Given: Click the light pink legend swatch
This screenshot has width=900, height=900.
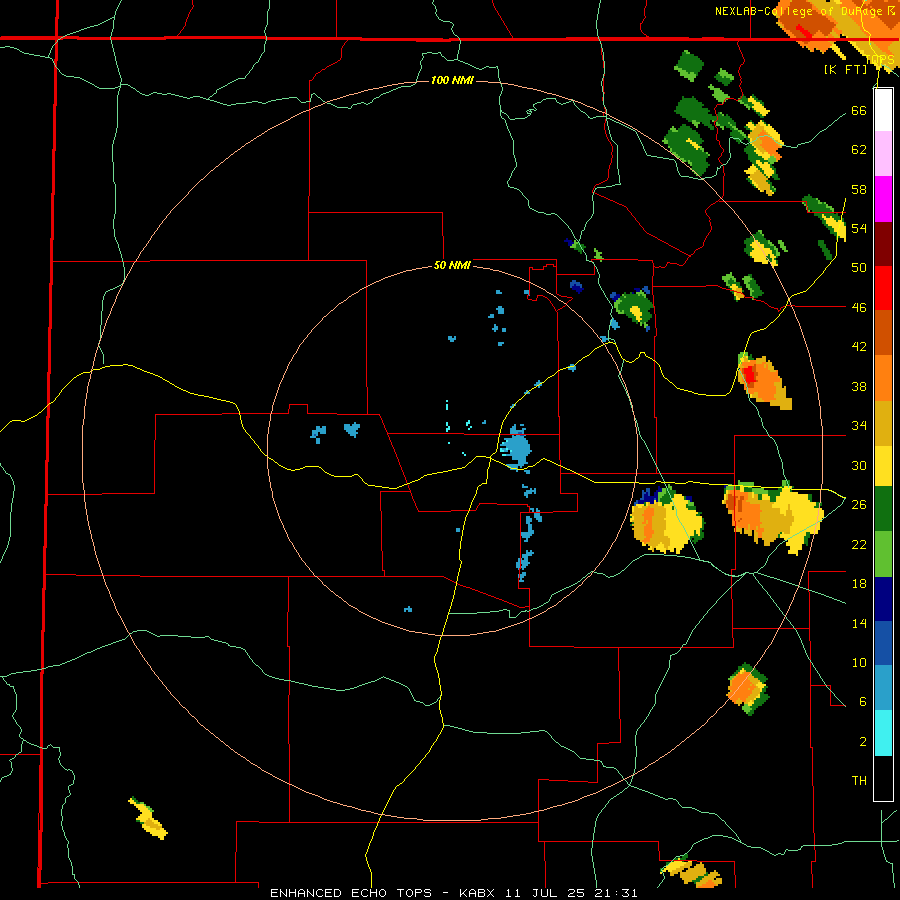Looking at the screenshot, I should tap(883, 154).
